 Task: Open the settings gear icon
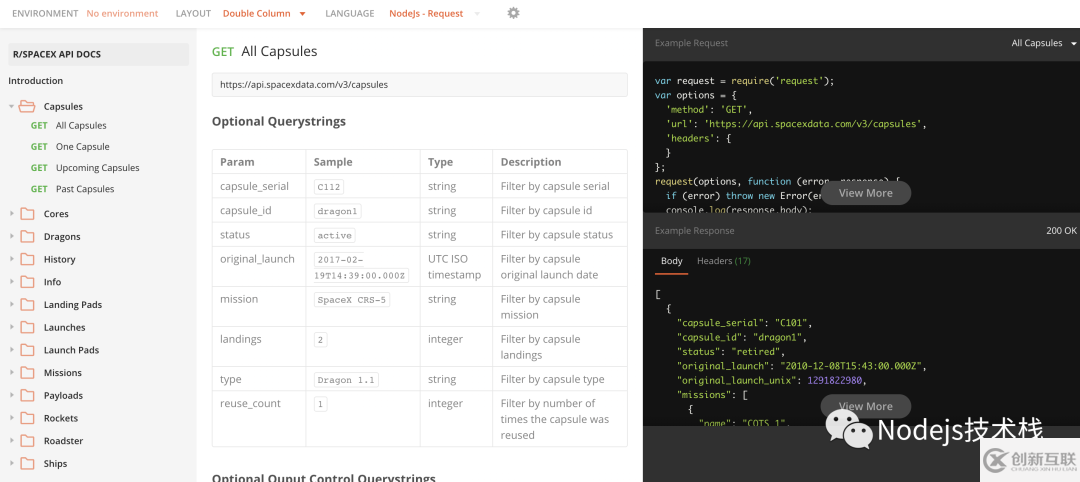(x=513, y=13)
